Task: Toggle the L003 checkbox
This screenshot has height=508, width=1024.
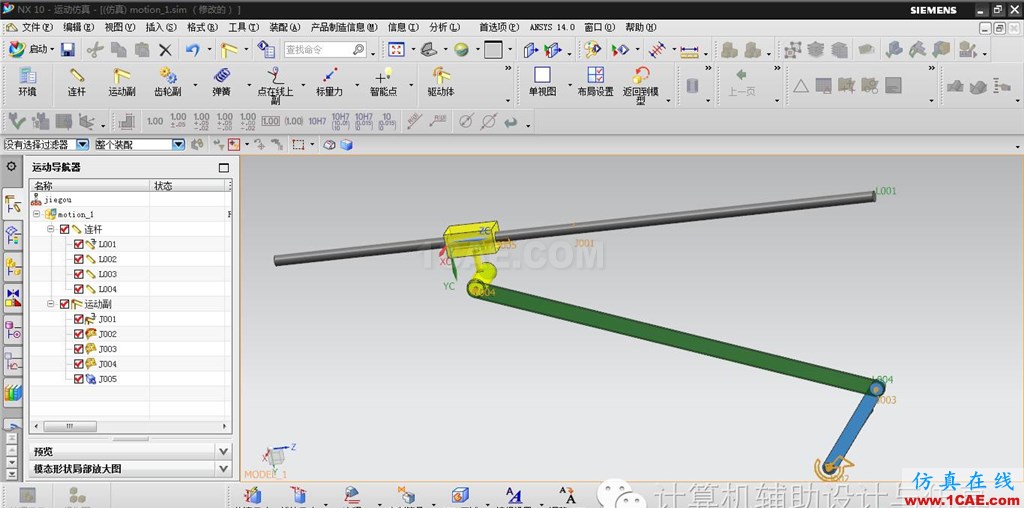Action: point(78,274)
